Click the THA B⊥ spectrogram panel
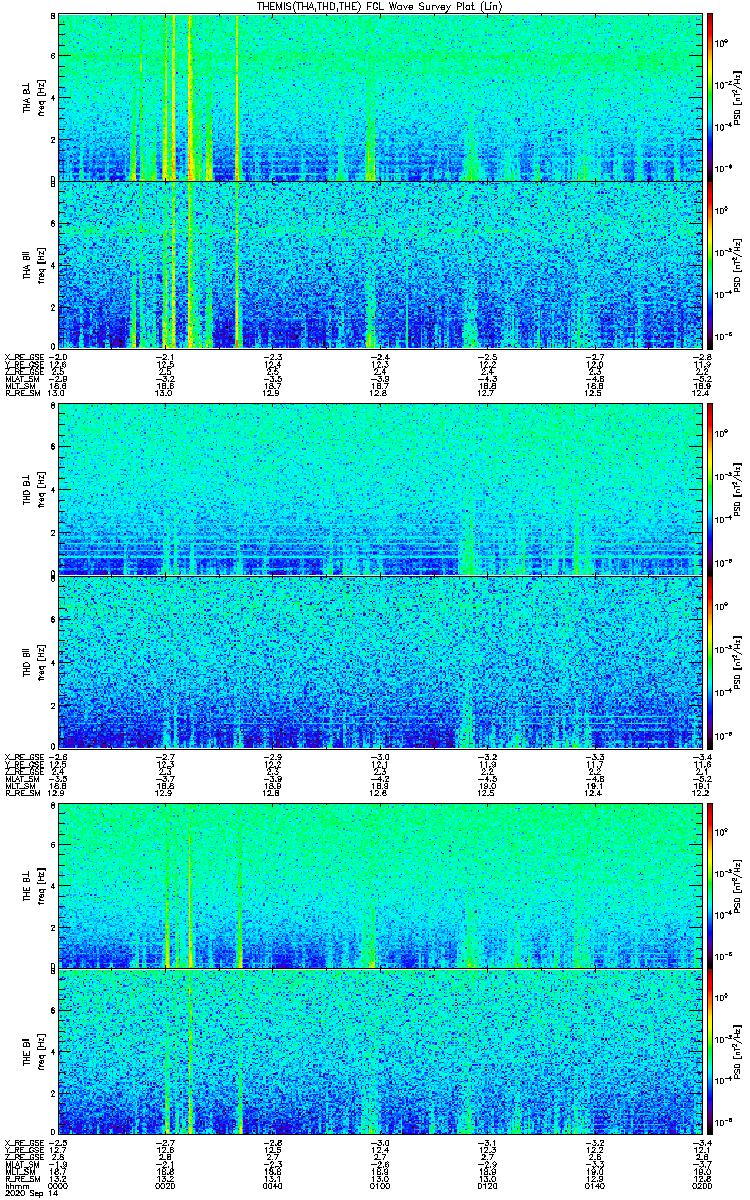This screenshot has width=750, height=1200. pos(379,97)
